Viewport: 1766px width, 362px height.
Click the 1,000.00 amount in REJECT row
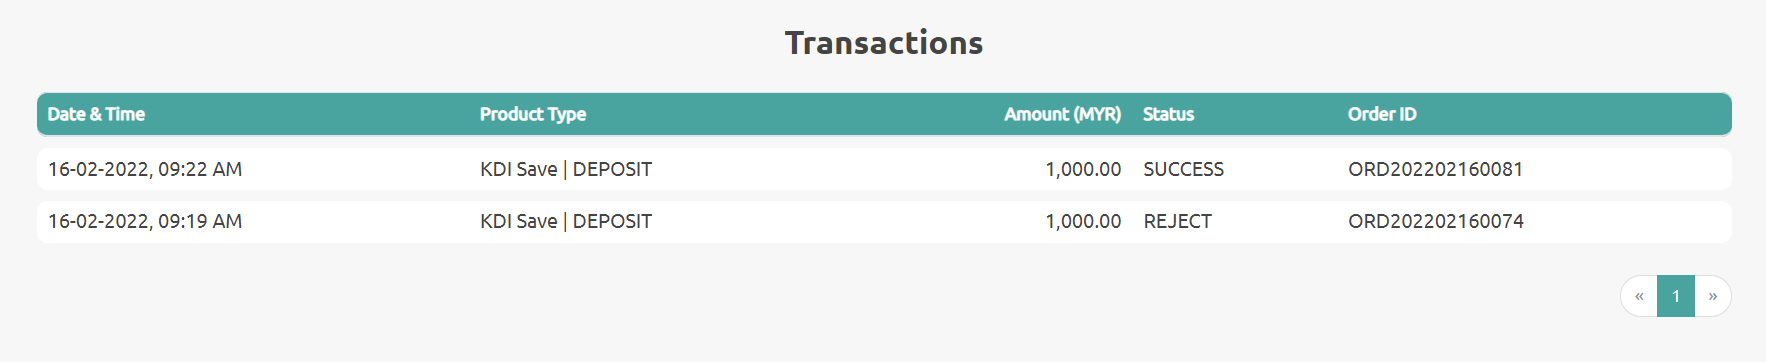coord(1083,221)
